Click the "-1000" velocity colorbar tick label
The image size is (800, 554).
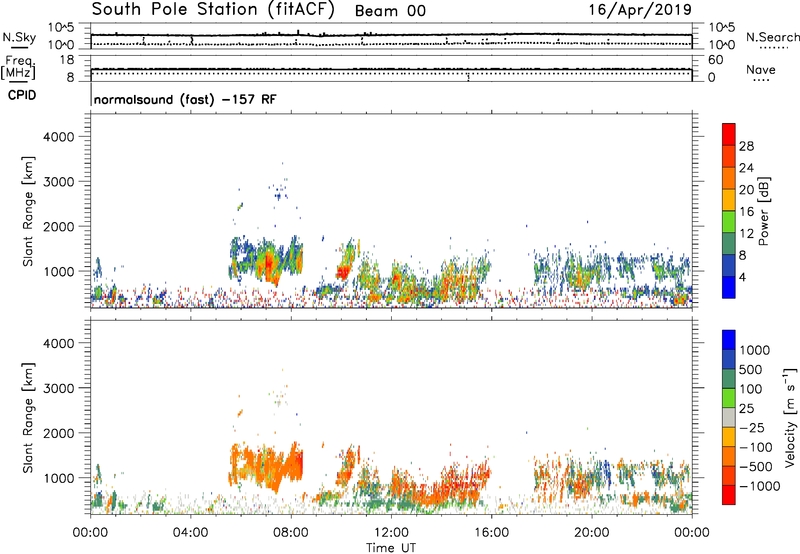[759, 486]
